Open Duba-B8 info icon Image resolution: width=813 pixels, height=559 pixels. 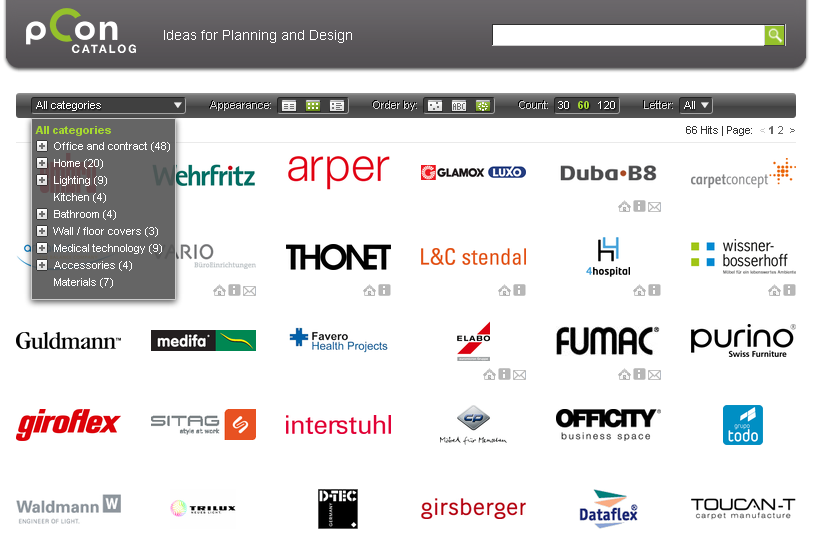pyautogui.click(x=640, y=206)
